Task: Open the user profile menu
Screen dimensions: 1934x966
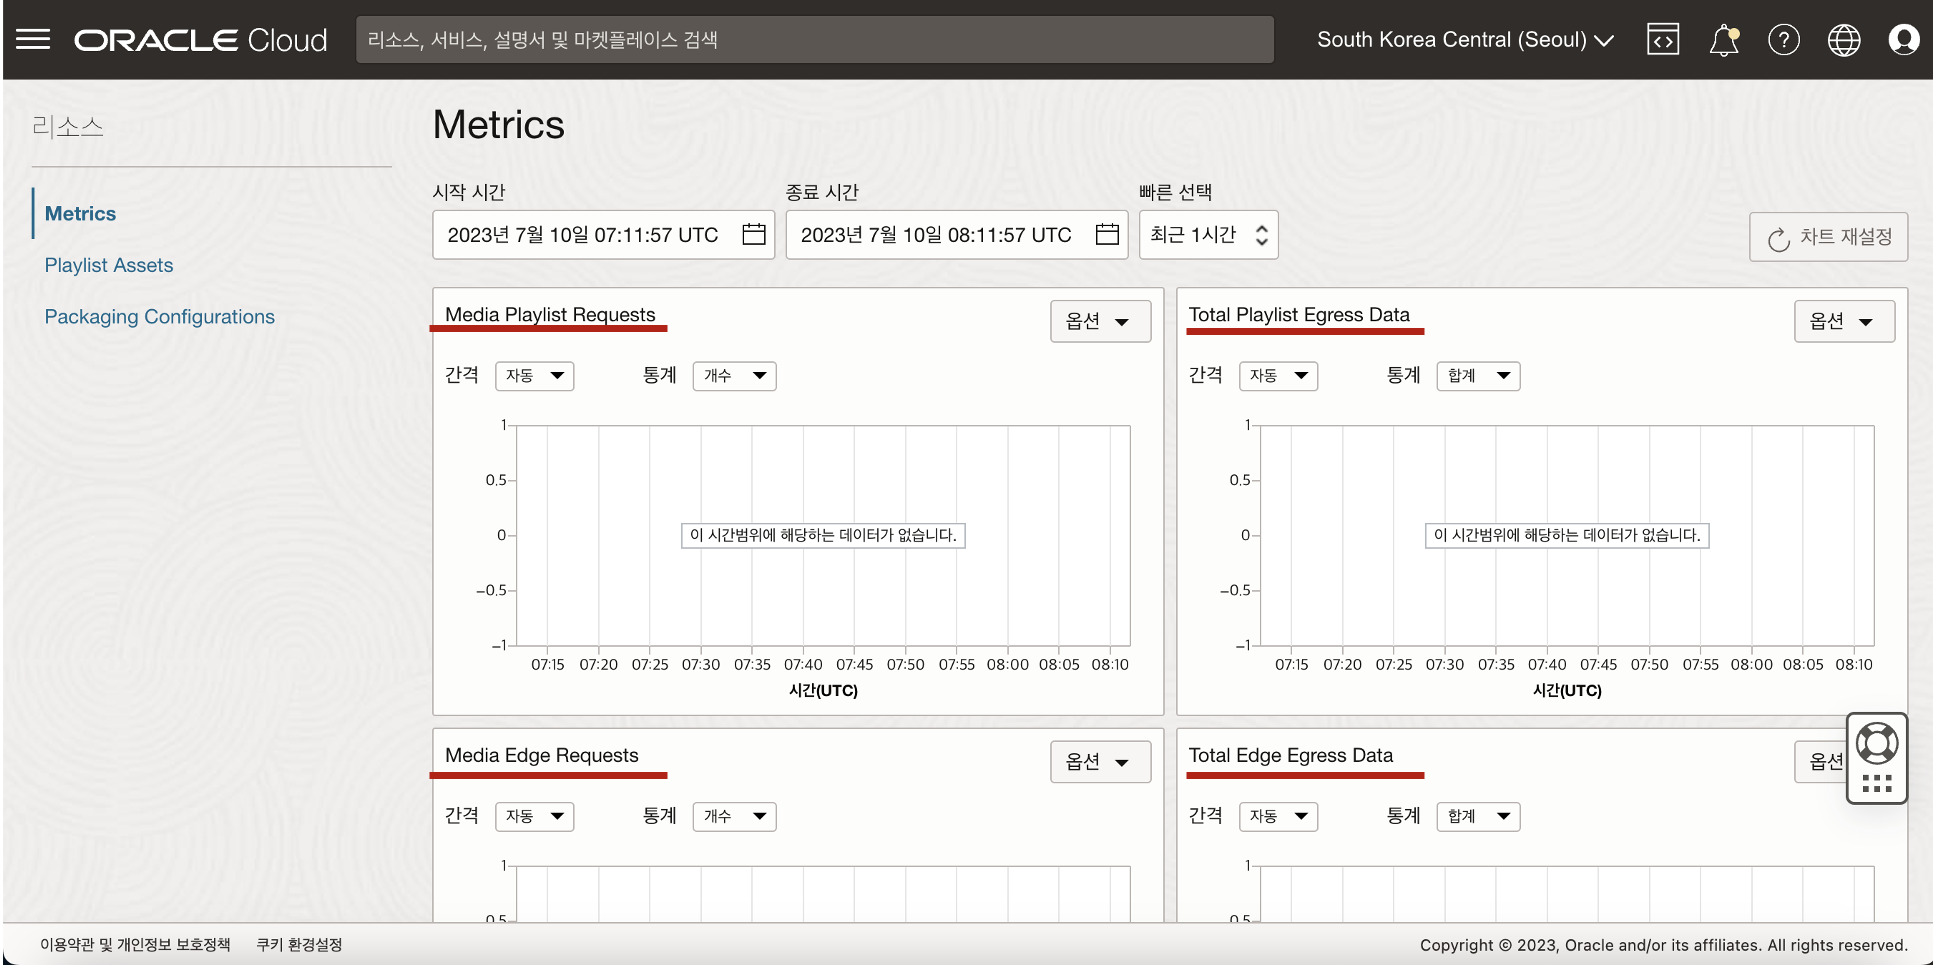Action: (x=1904, y=40)
